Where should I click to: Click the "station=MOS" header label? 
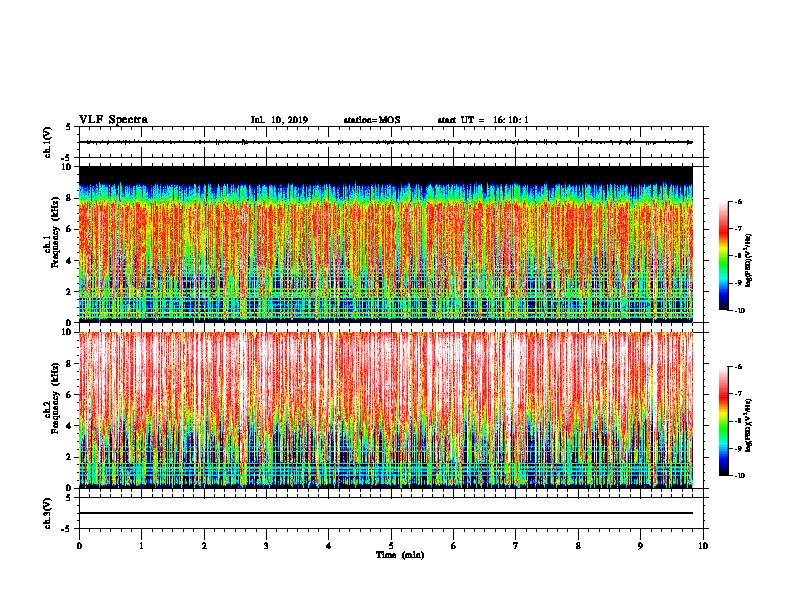pos(372,120)
